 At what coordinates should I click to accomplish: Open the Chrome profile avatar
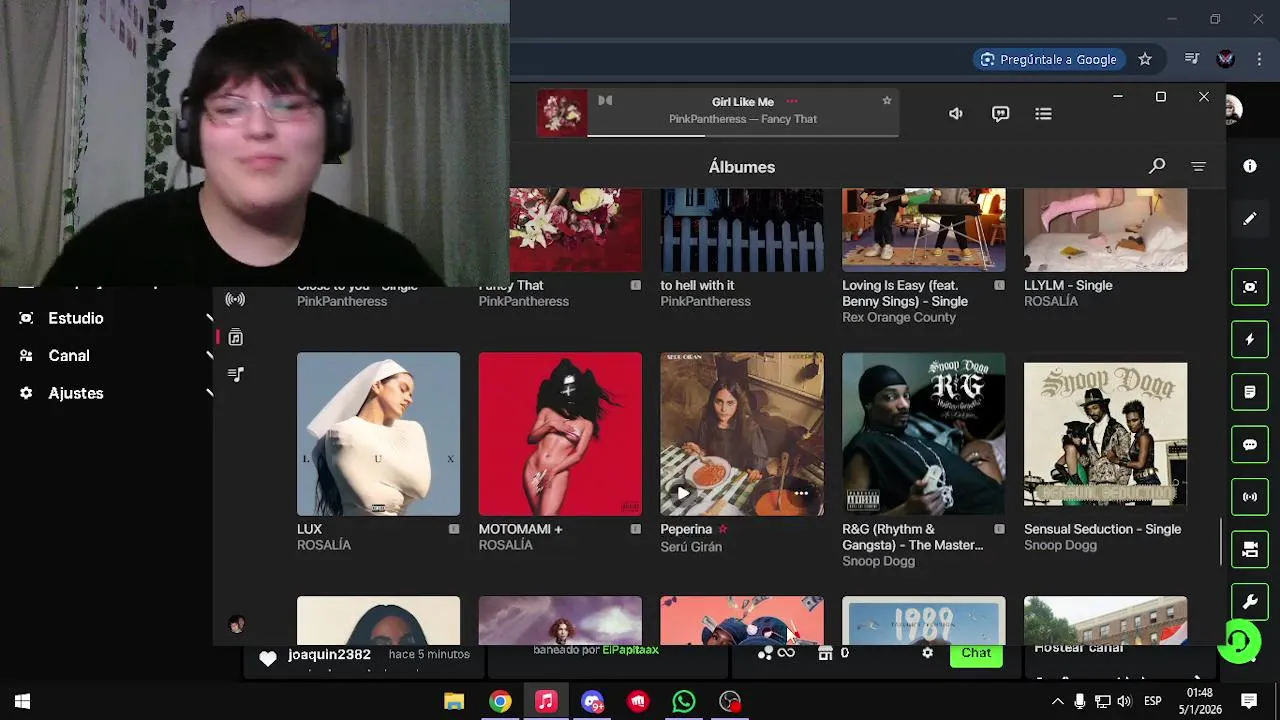(1225, 59)
